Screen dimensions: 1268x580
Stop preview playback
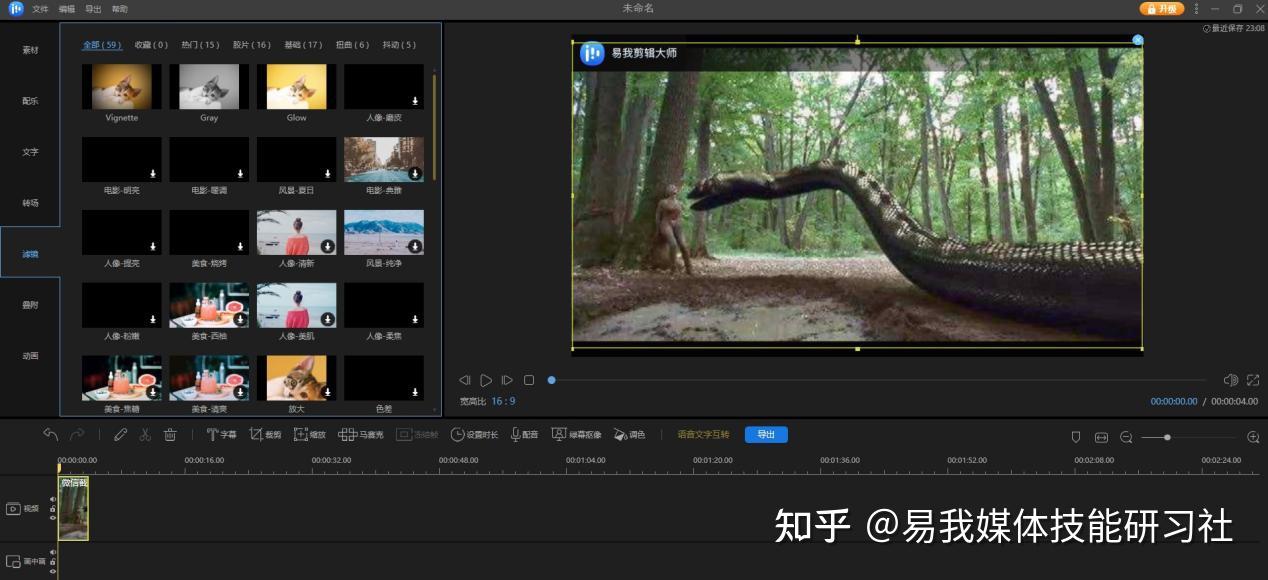point(529,380)
